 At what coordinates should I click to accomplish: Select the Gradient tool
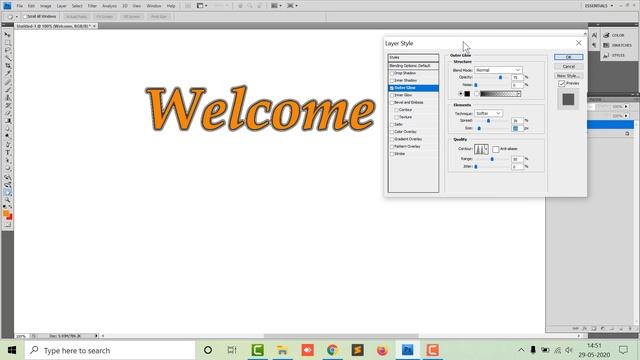(x=7, y=121)
